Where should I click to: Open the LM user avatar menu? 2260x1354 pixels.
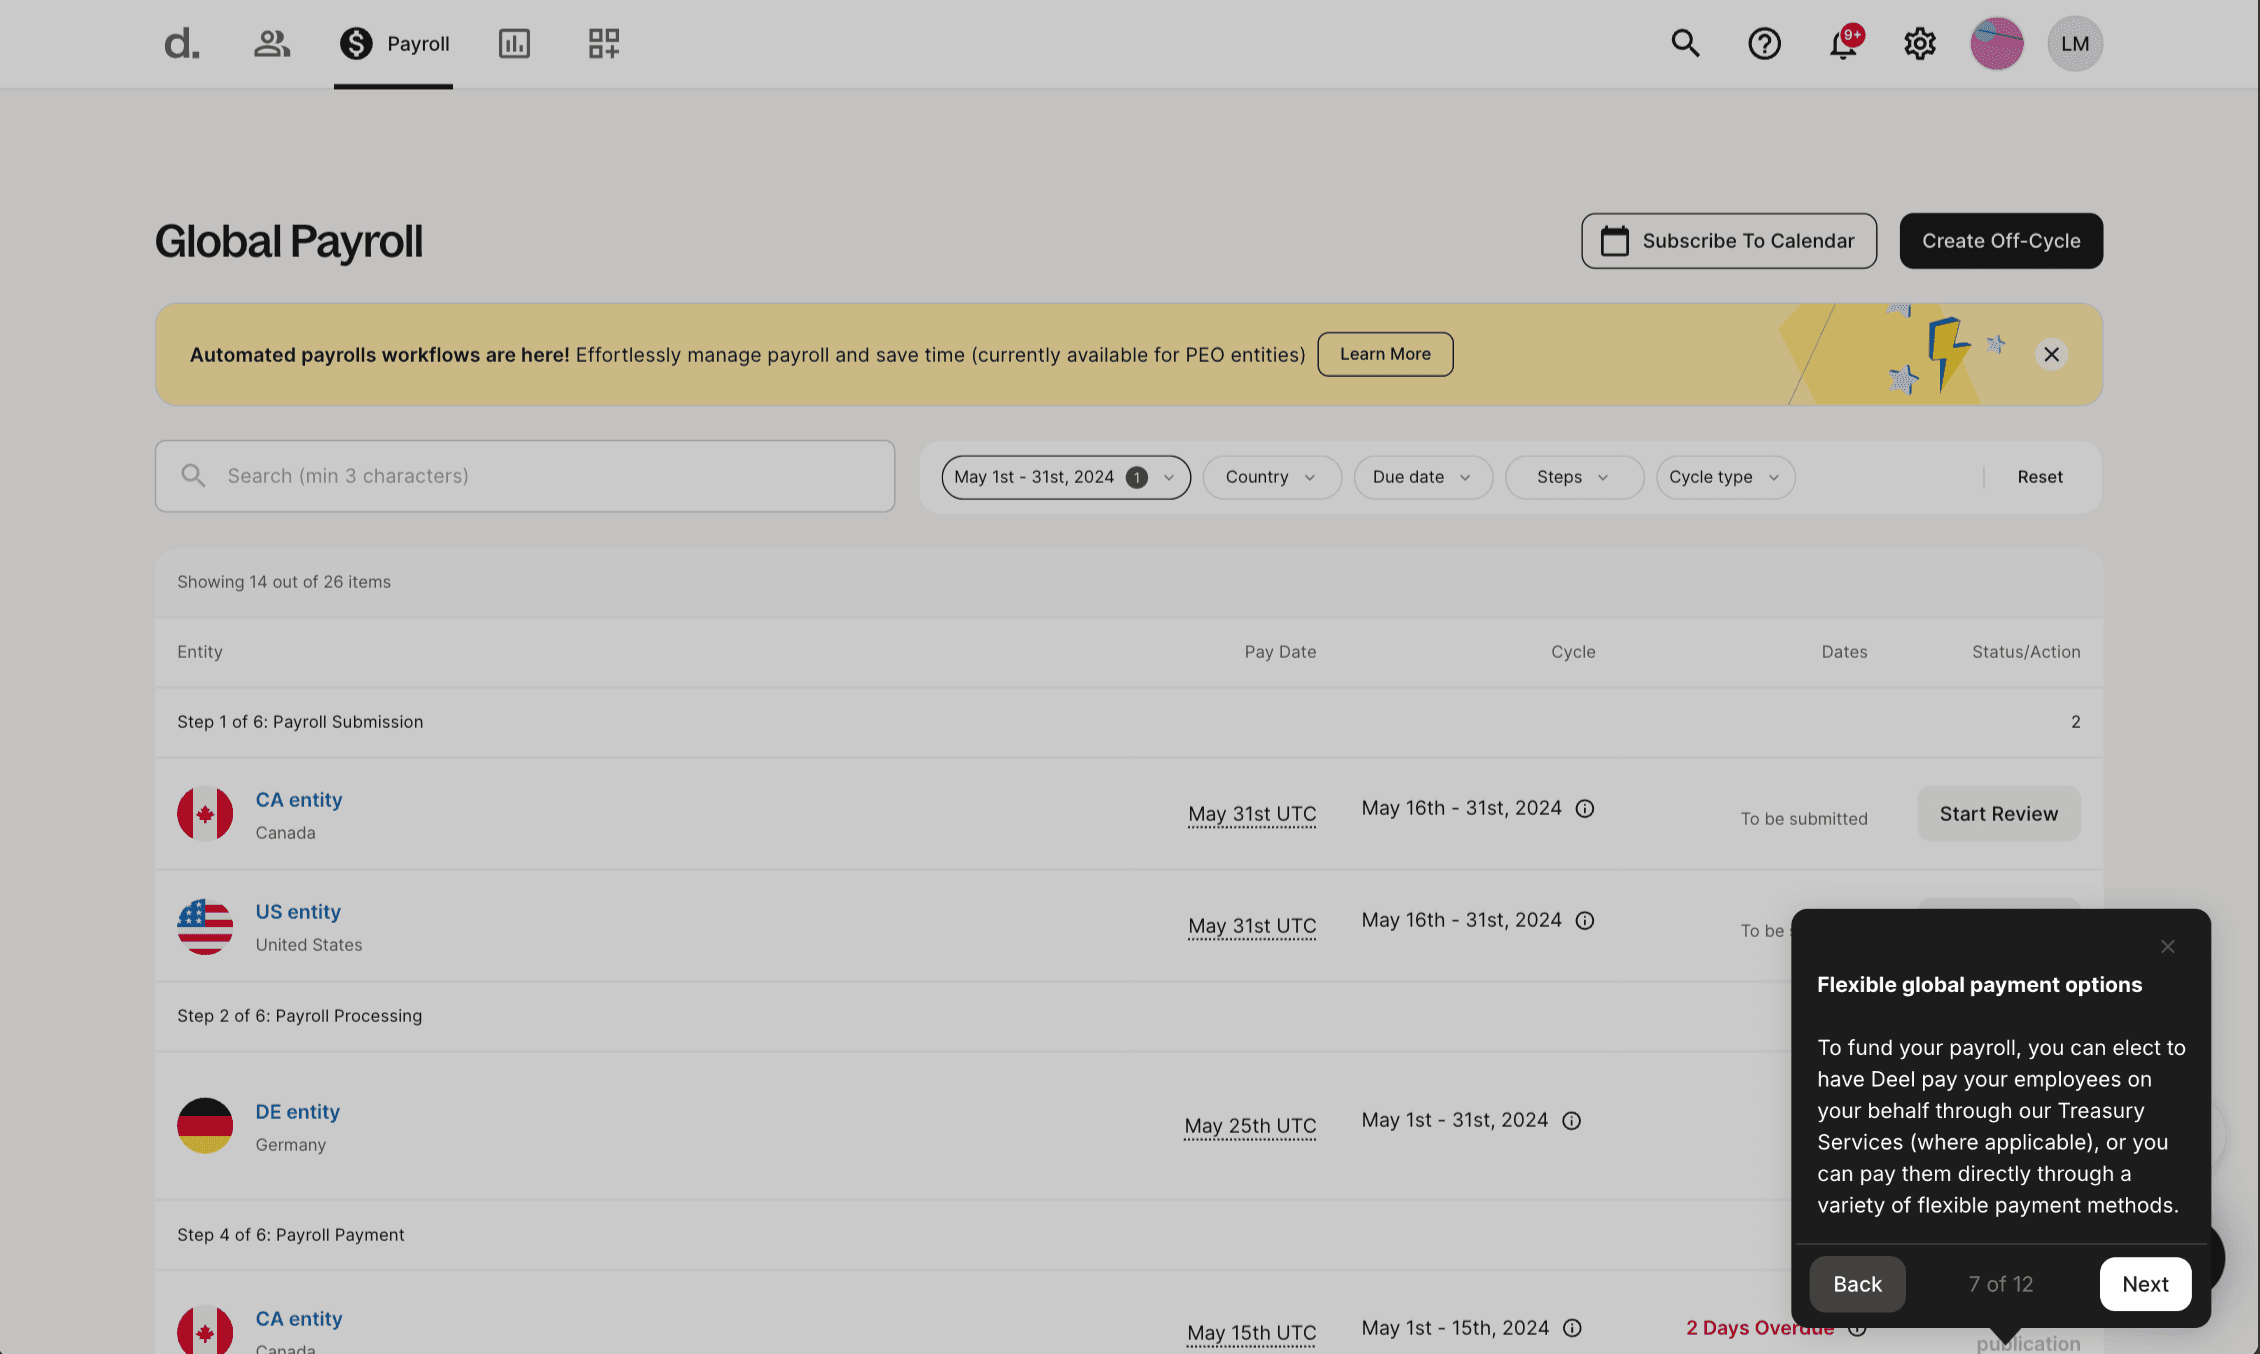[x=2074, y=43]
